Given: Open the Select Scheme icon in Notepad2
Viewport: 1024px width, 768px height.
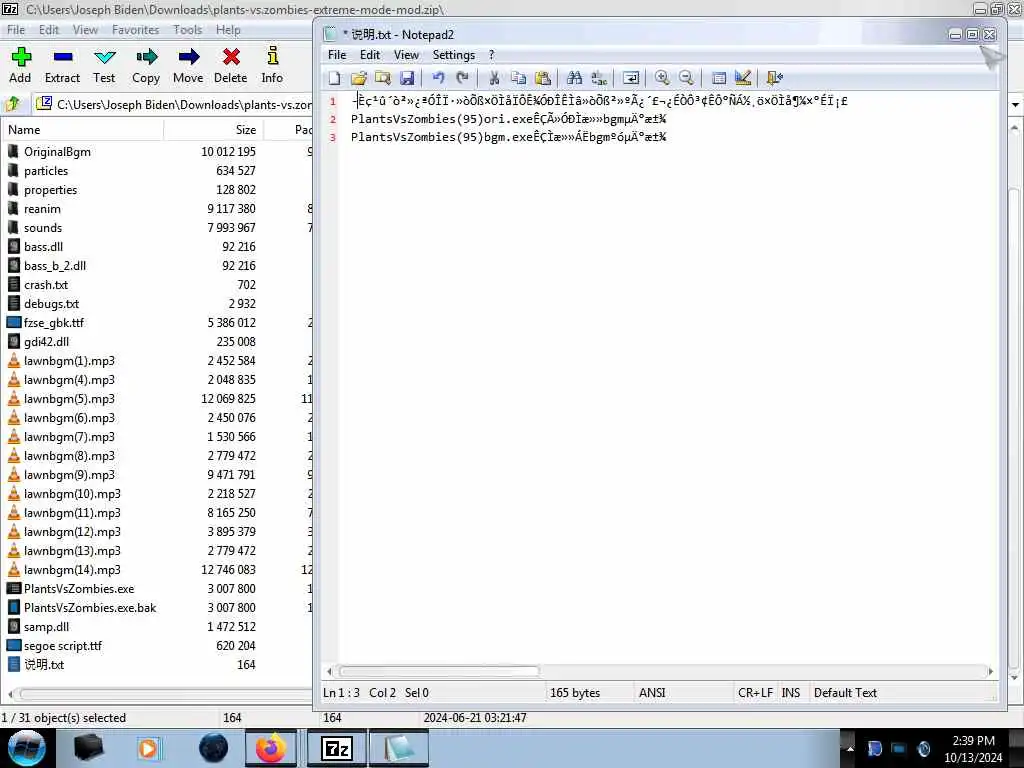Looking at the screenshot, I should tap(718, 78).
